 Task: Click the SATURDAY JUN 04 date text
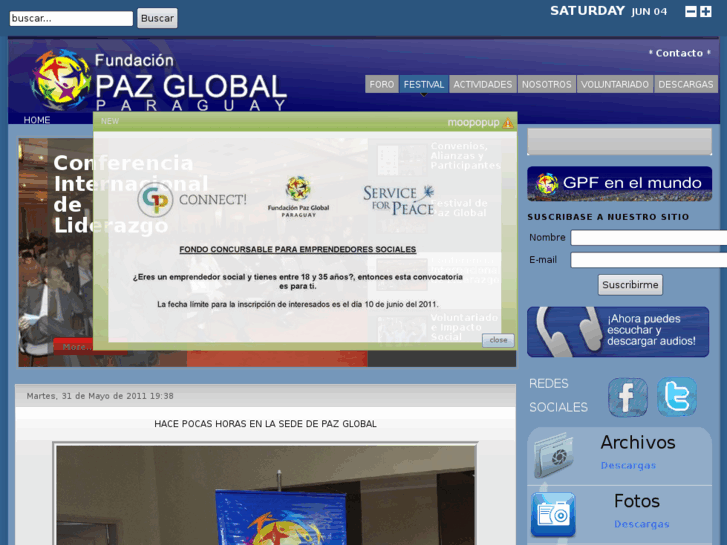[608, 11]
